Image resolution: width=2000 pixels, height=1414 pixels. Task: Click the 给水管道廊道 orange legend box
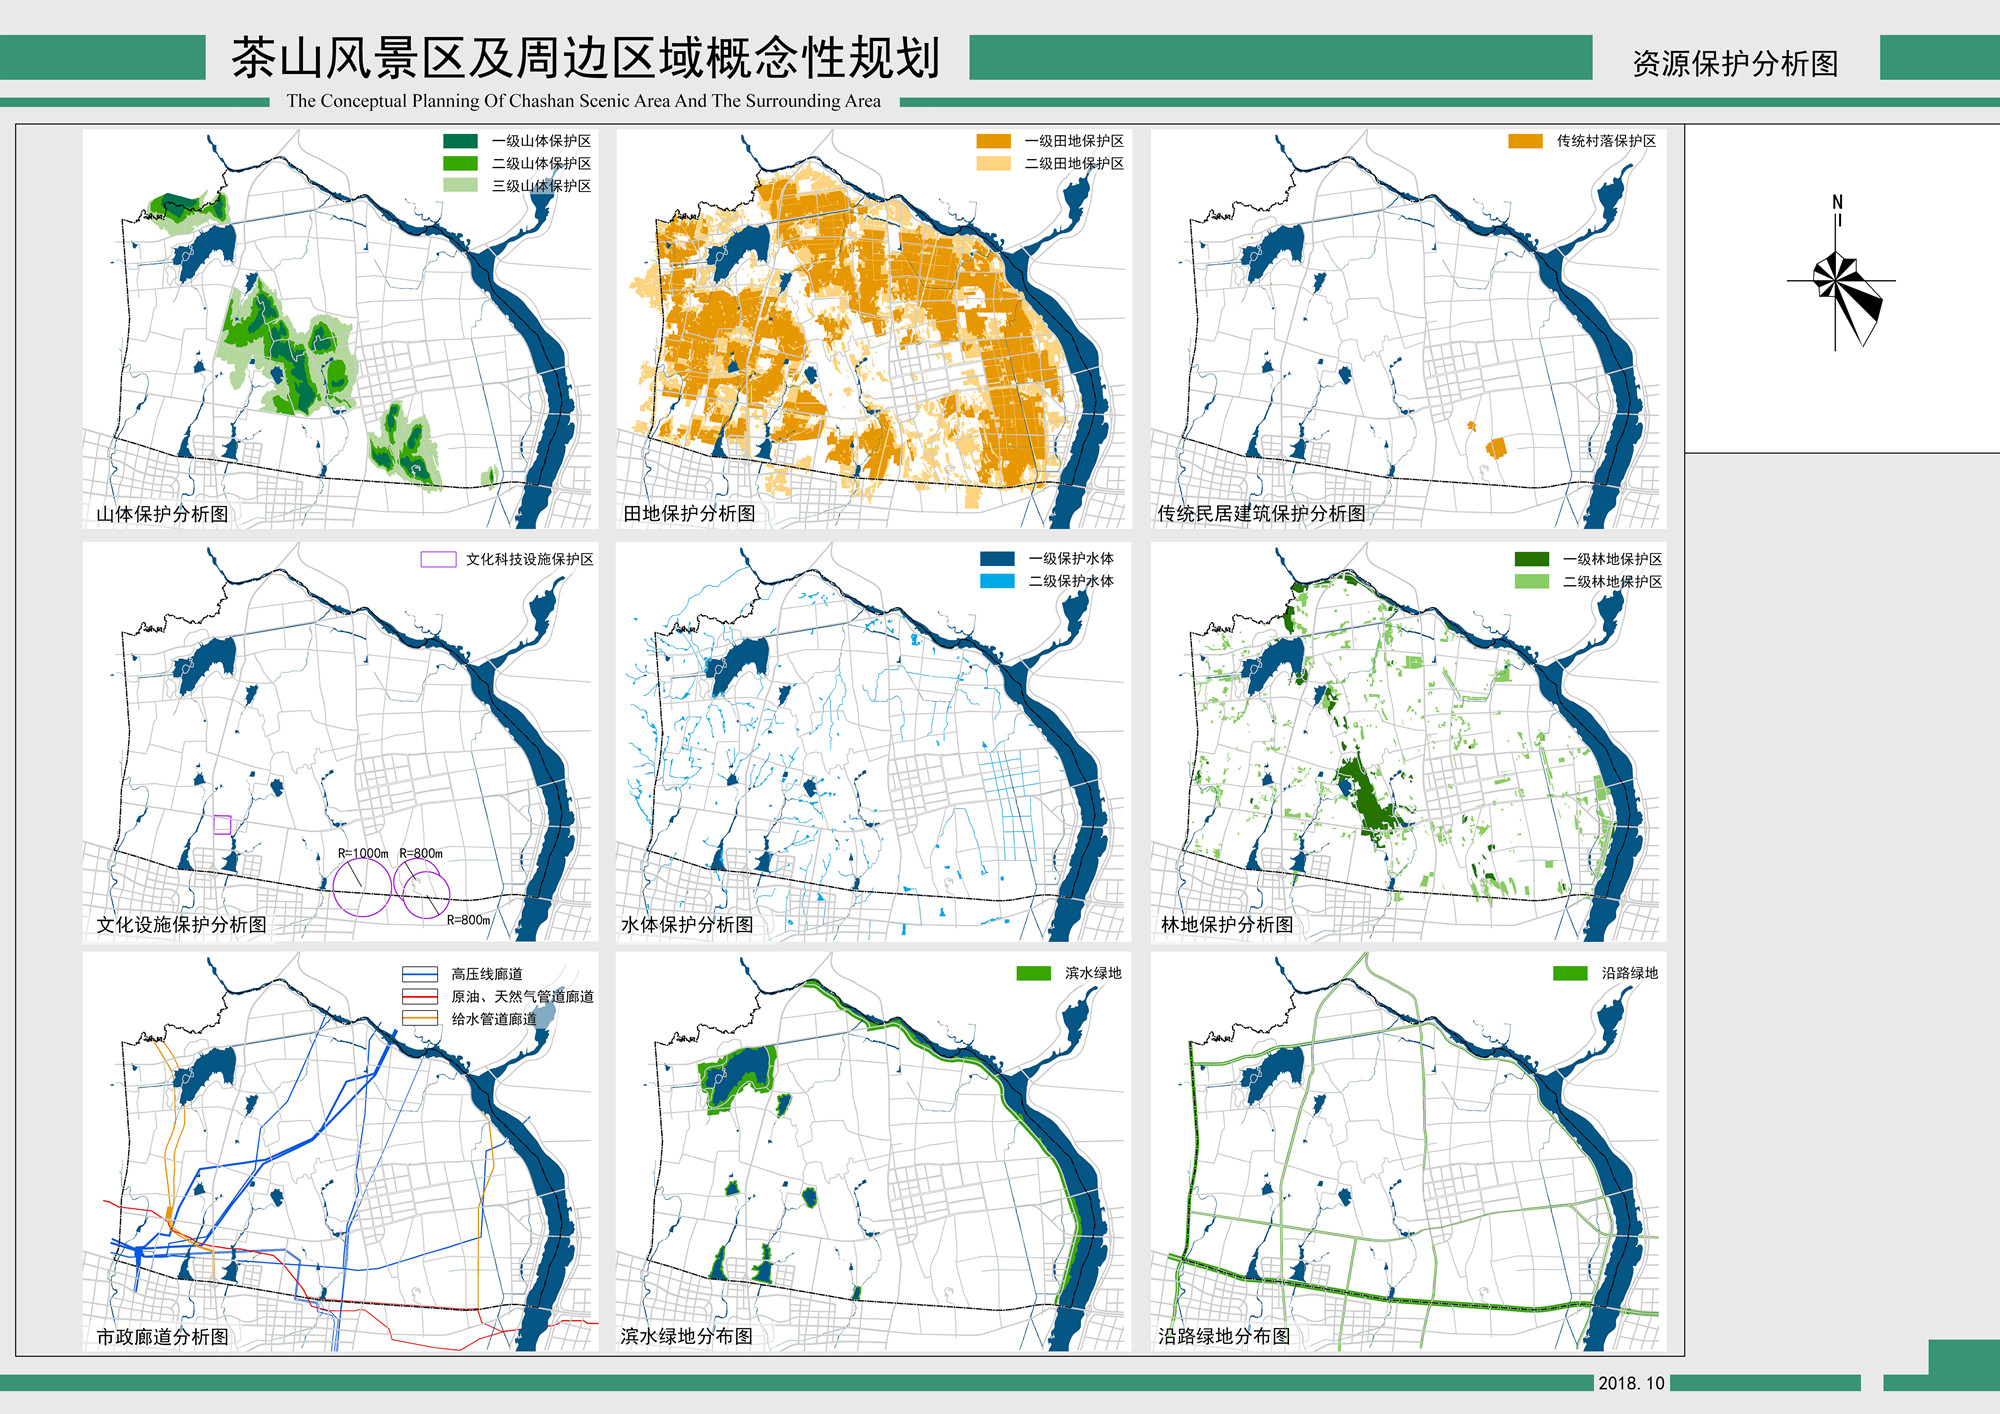click(x=420, y=1018)
